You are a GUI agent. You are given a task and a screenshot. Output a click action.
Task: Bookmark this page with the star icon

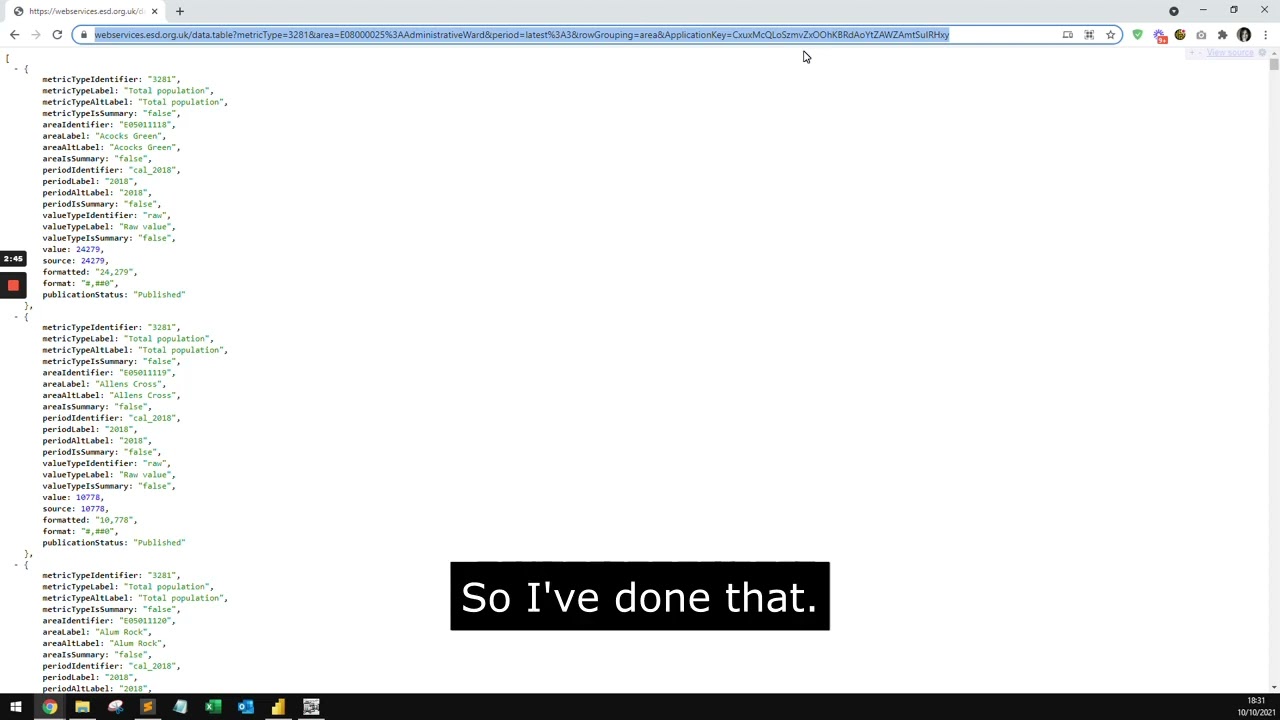click(1110, 35)
